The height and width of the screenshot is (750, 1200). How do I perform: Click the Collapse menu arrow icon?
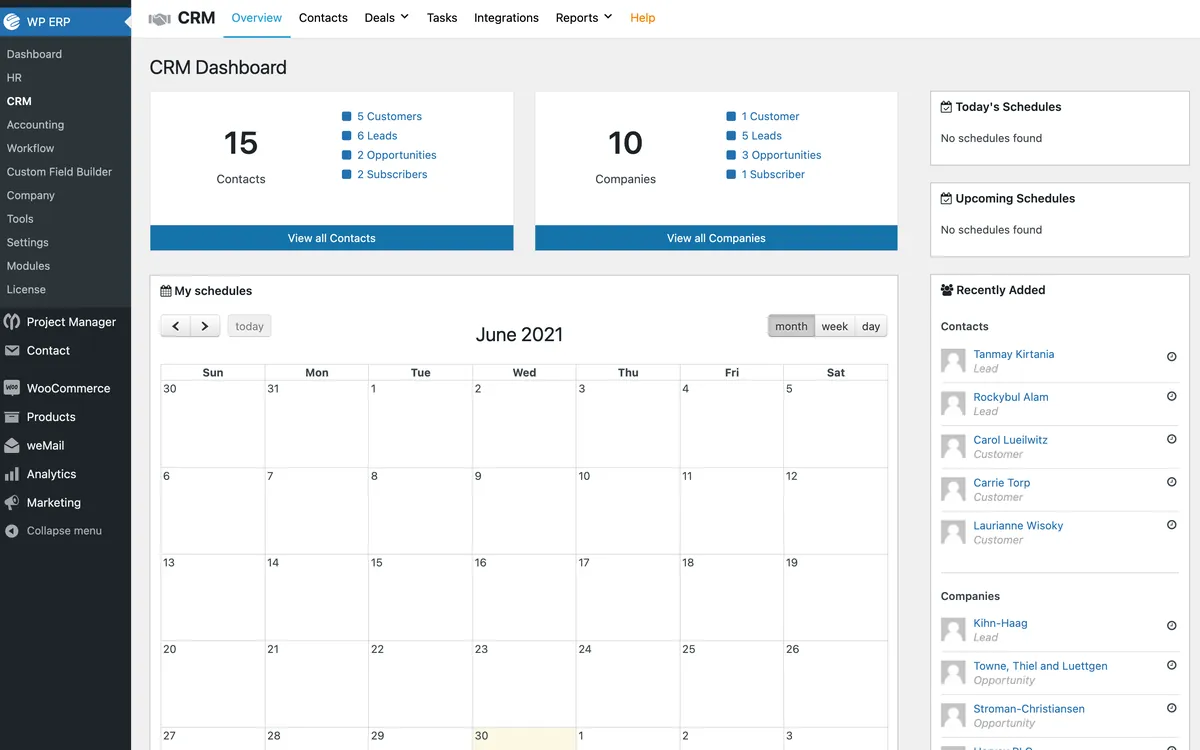tap(12, 531)
